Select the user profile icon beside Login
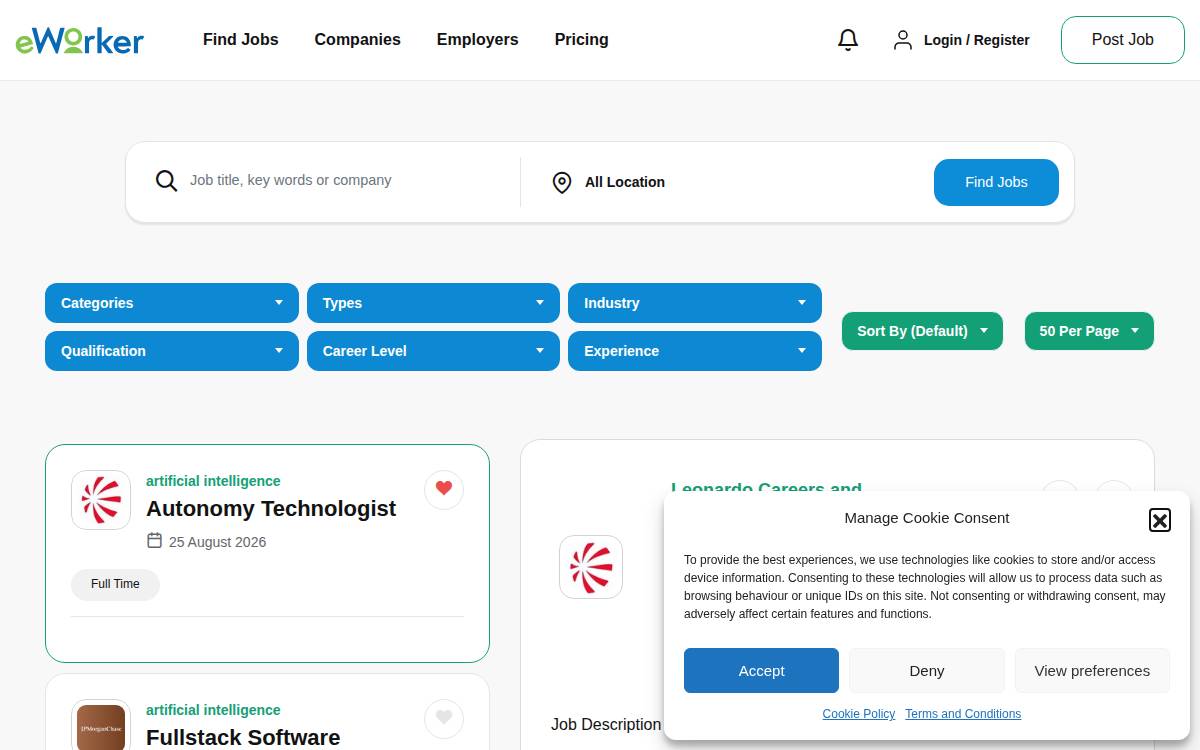1200x750 pixels. tap(903, 40)
